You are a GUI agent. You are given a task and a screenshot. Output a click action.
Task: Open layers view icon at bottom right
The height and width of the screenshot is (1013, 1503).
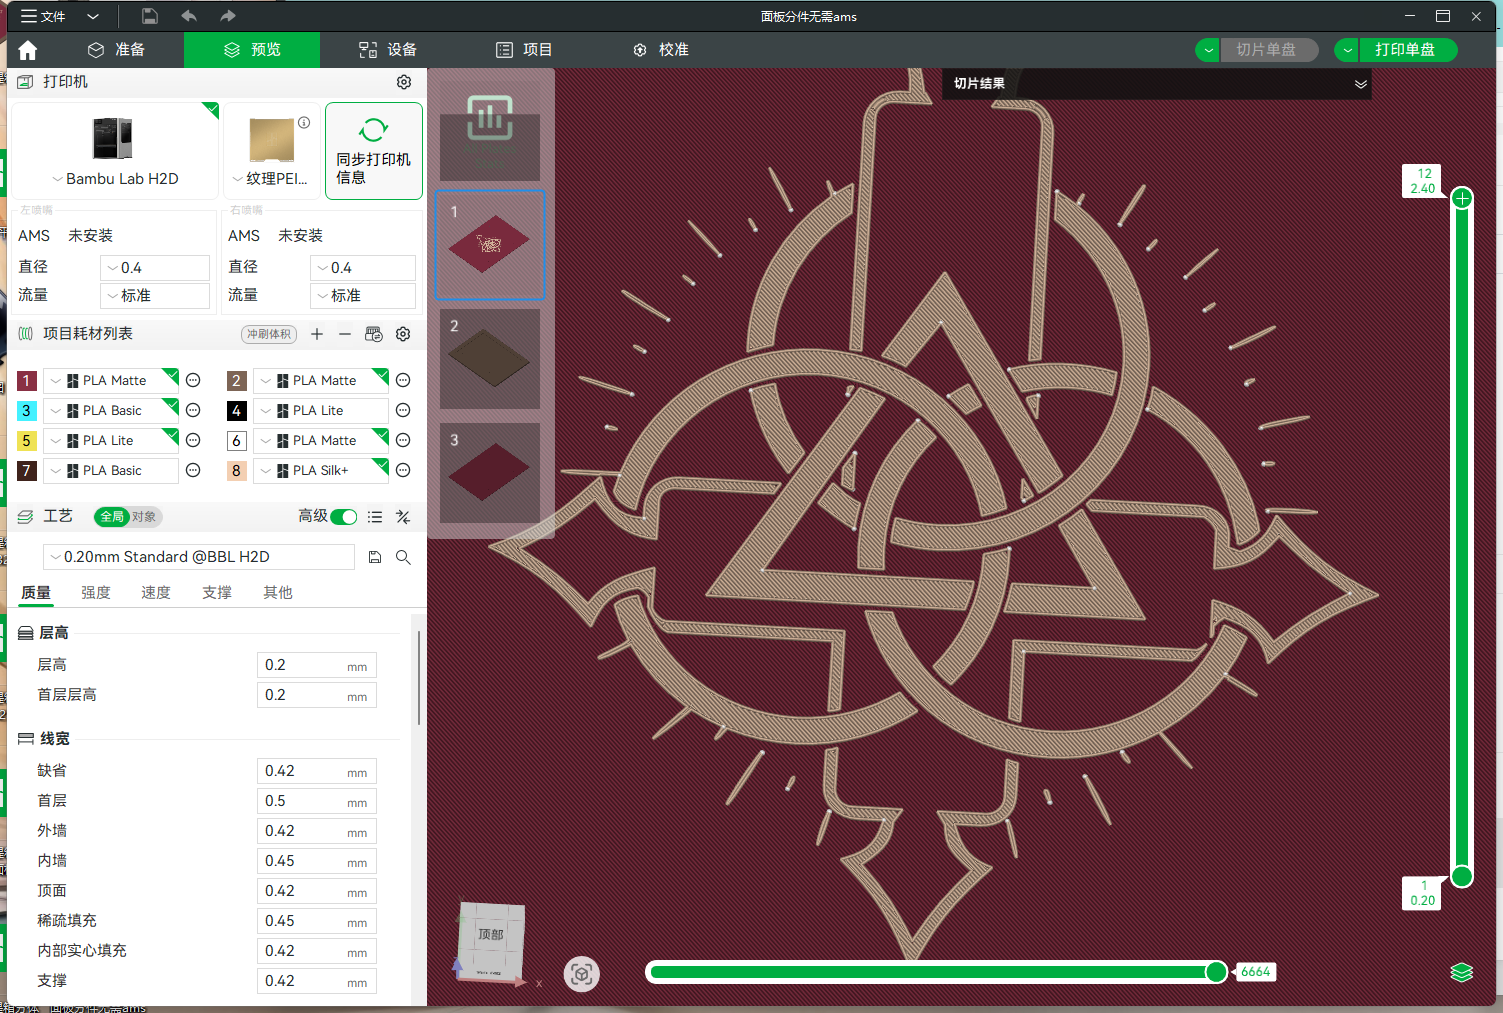1461,972
